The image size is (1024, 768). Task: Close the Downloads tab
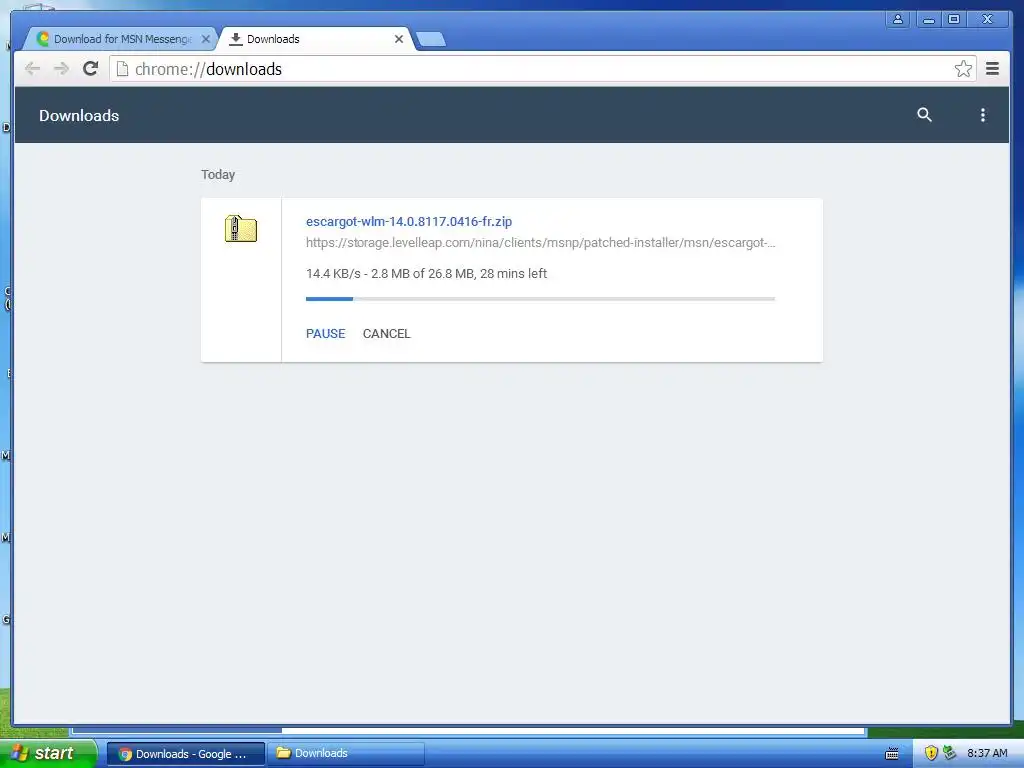click(398, 39)
